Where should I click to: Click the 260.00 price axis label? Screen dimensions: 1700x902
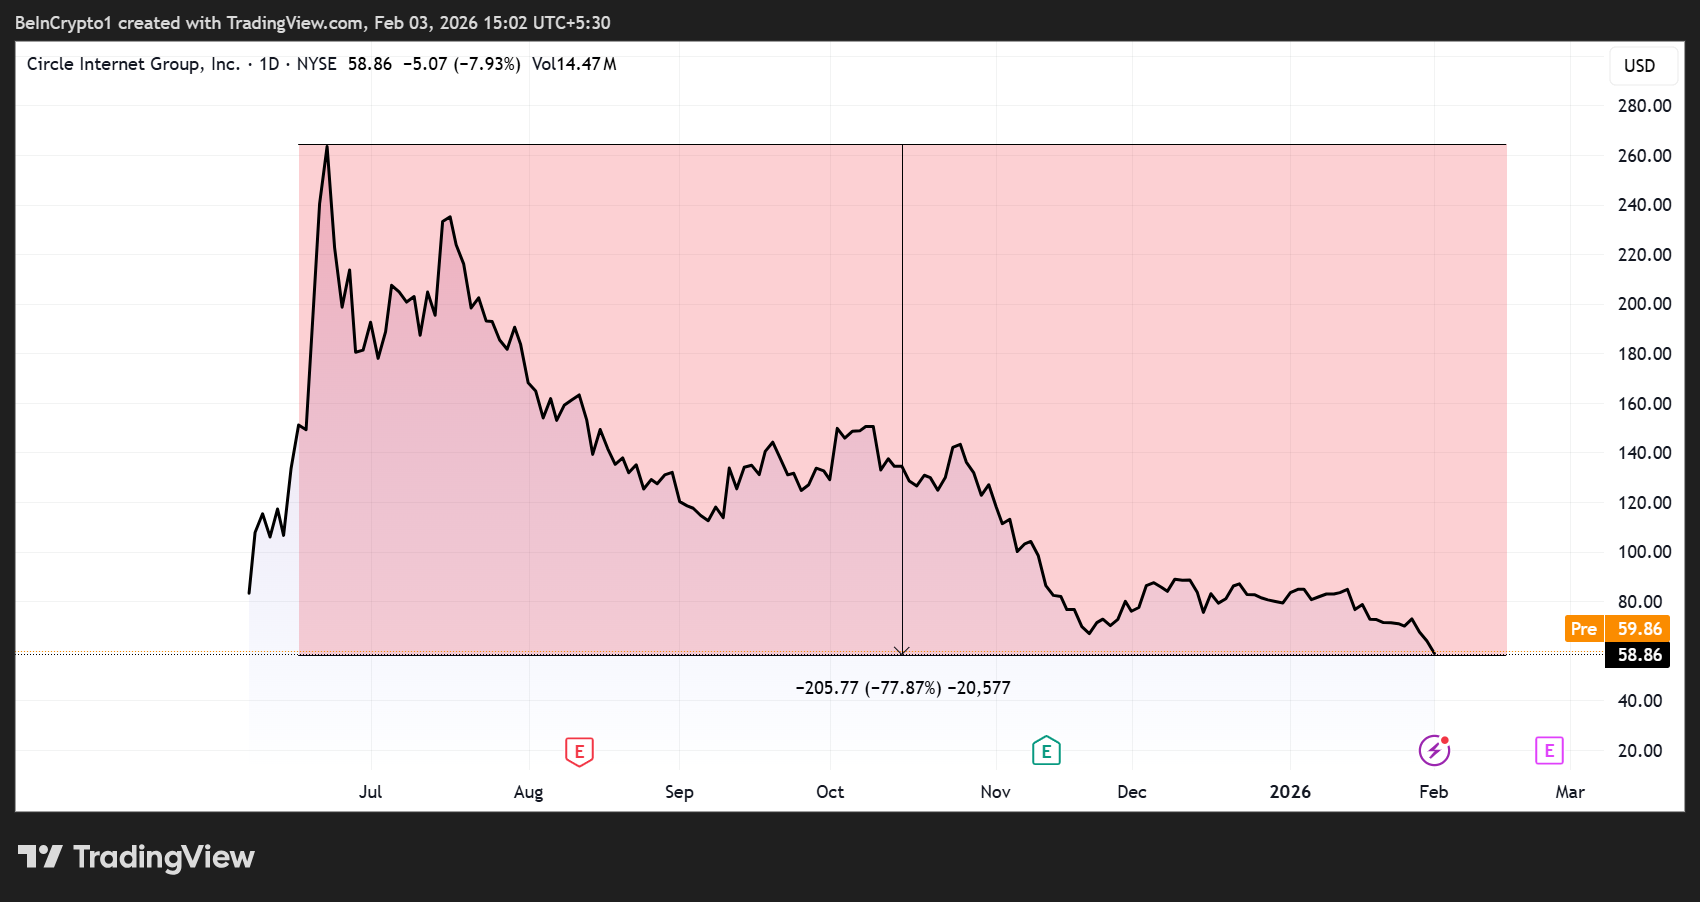pyautogui.click(x=1645, y=156)
